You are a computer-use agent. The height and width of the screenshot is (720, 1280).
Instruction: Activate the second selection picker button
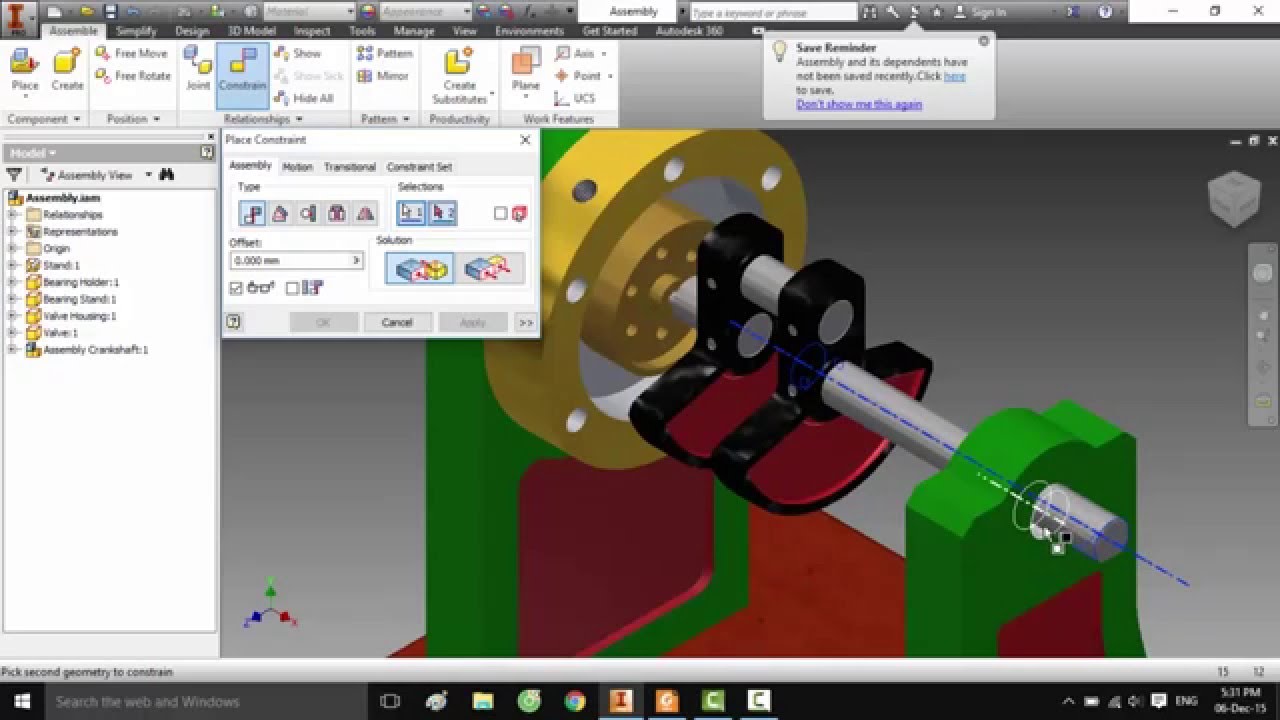pyautogui.click(x=442, y=213)
